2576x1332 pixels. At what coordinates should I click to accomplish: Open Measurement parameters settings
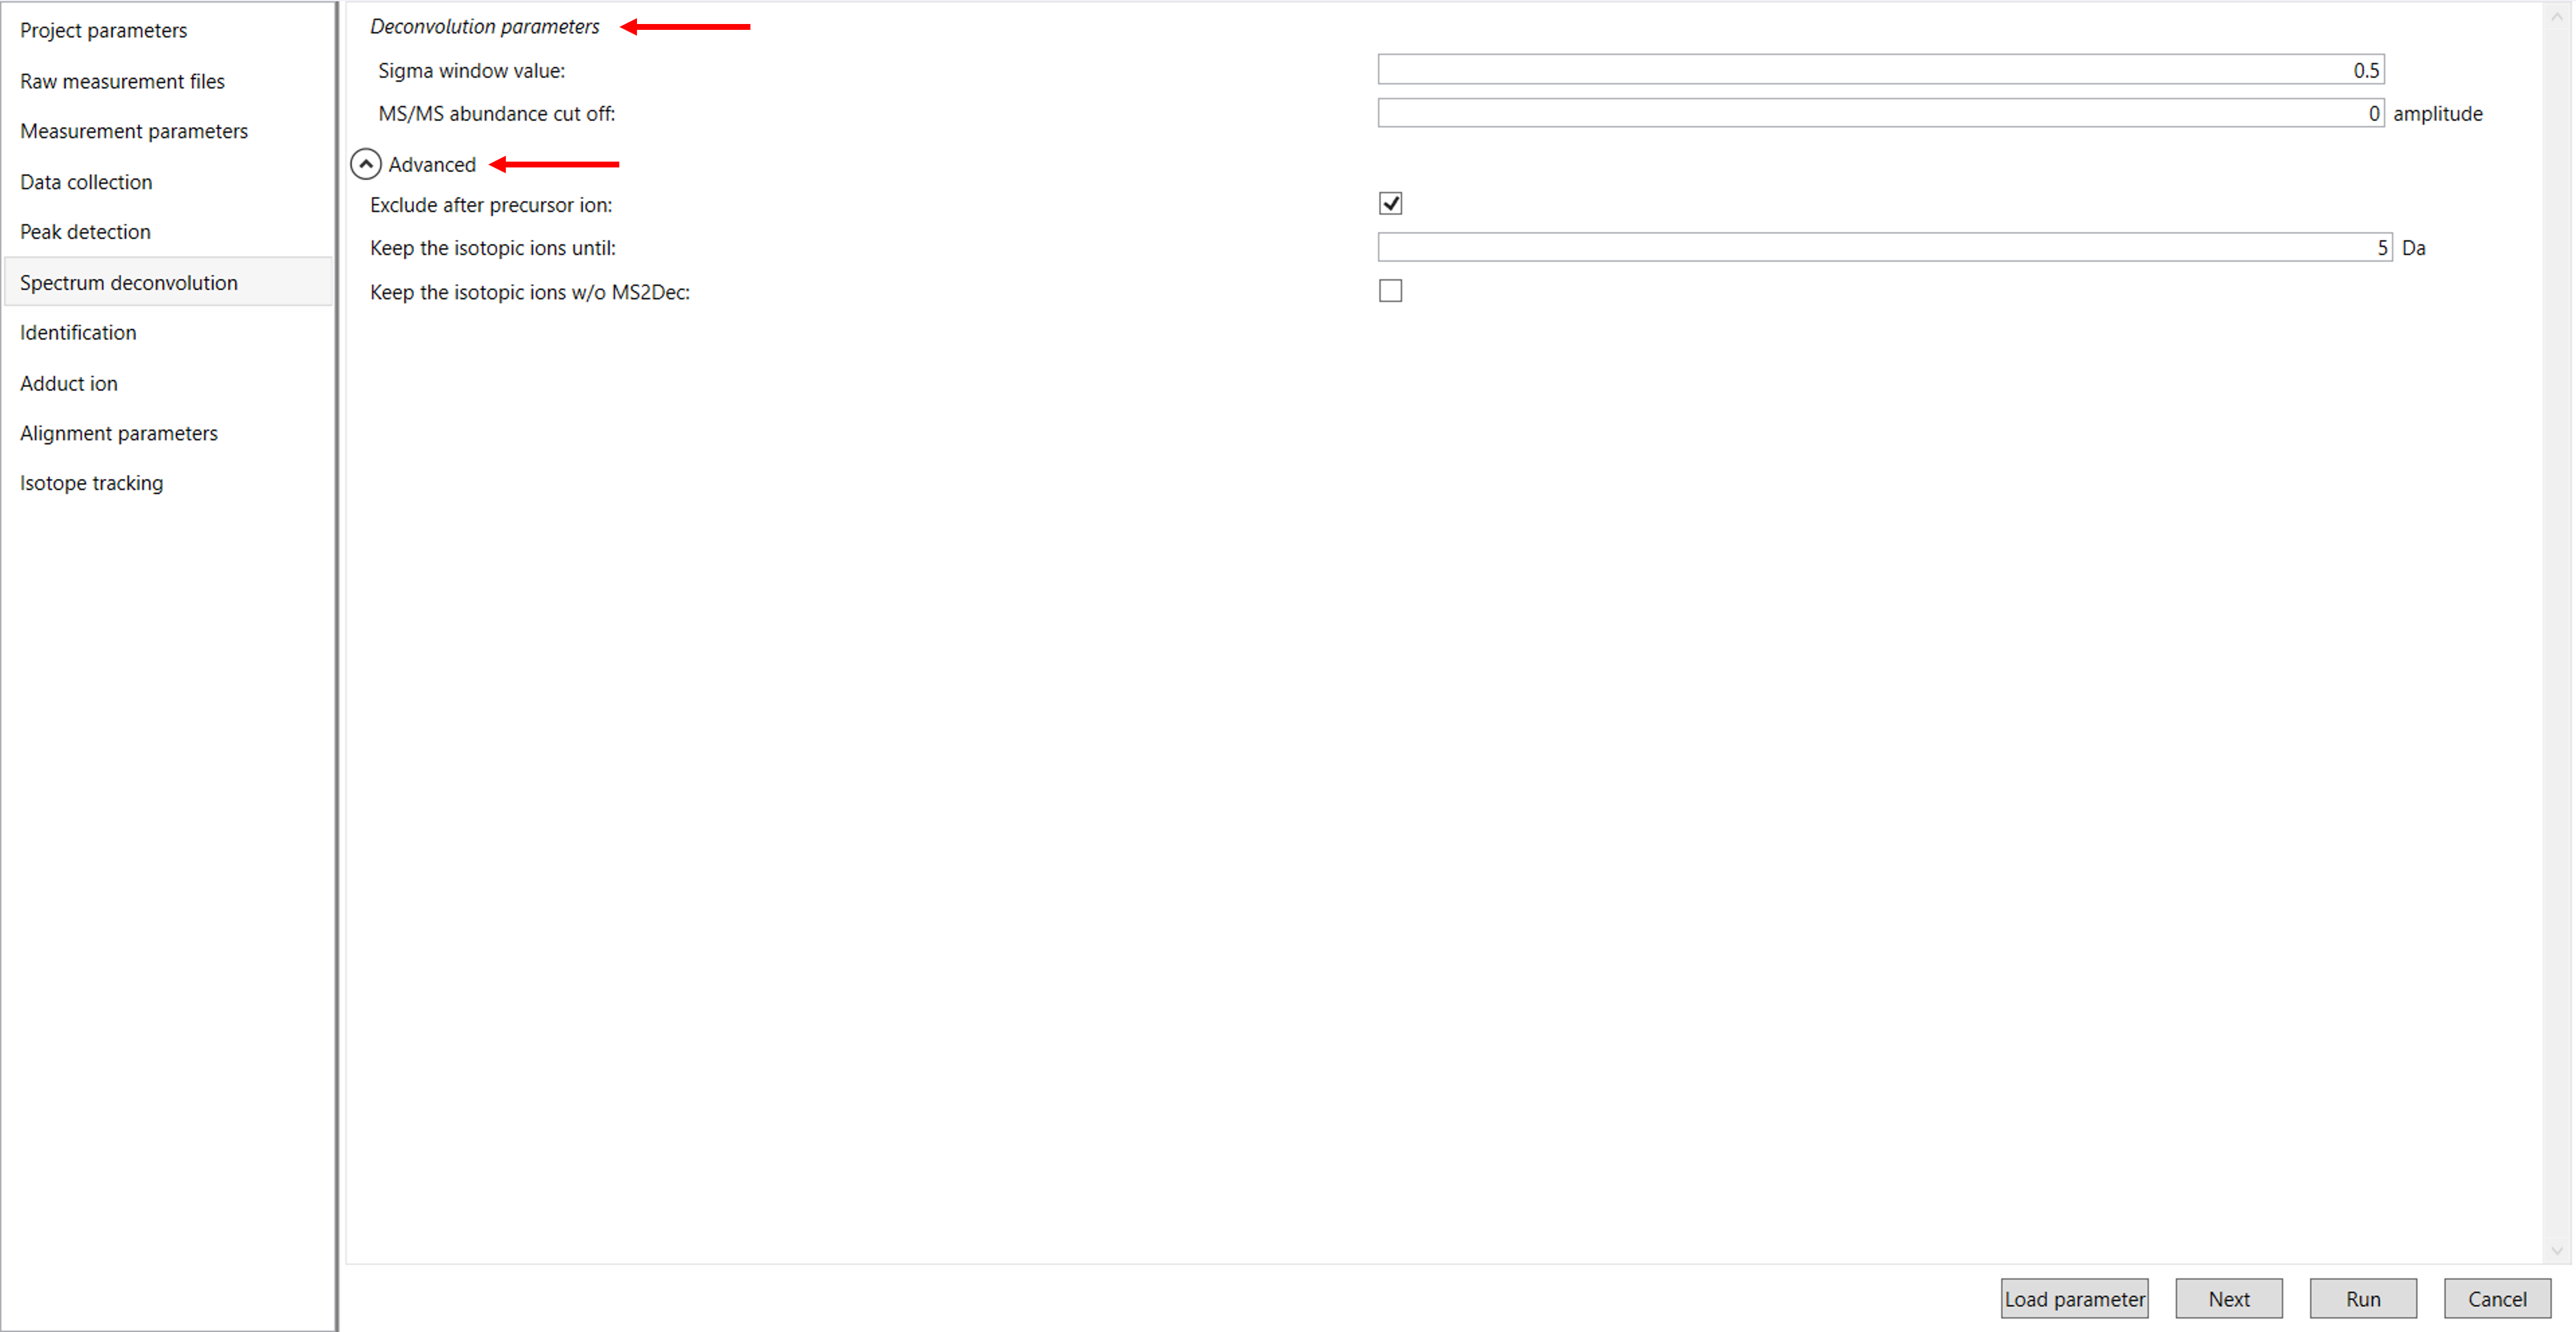pyautogui.click(x=134, y=131)
